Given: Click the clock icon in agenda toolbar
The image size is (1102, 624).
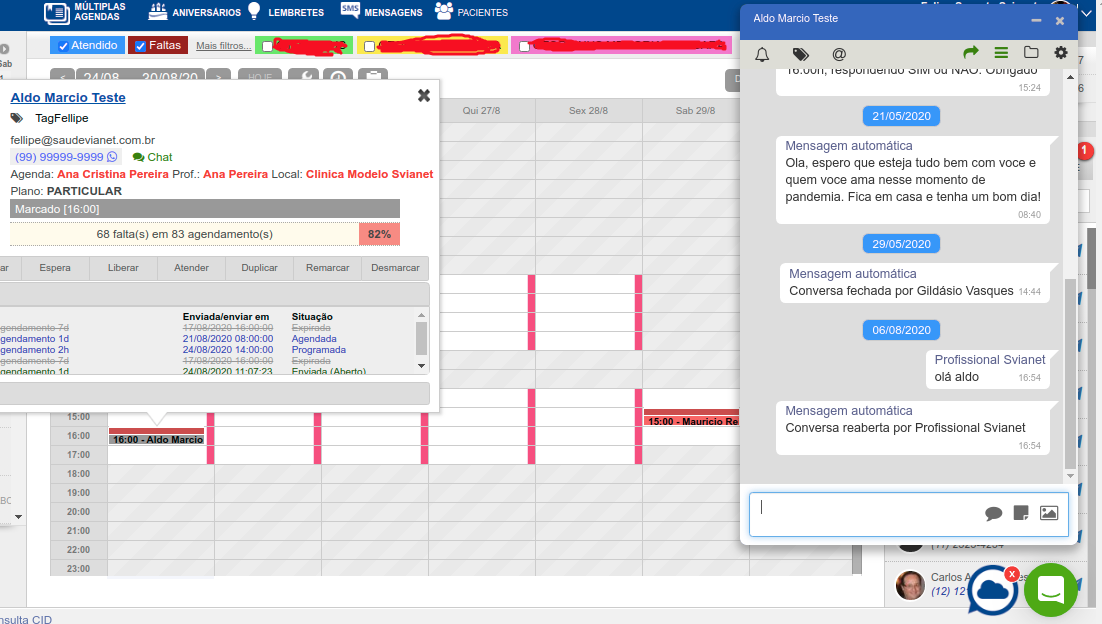Looking at the screenshot, I should coord(338,75).
